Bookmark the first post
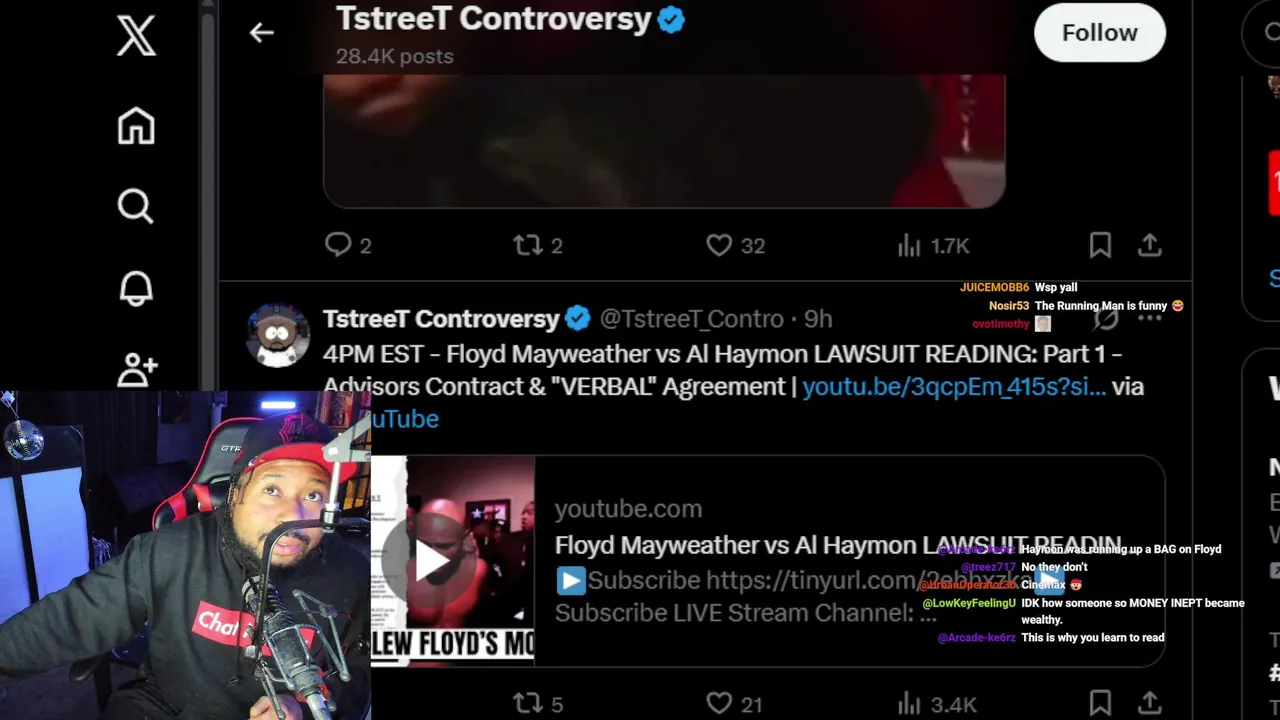 point(1100,245)
